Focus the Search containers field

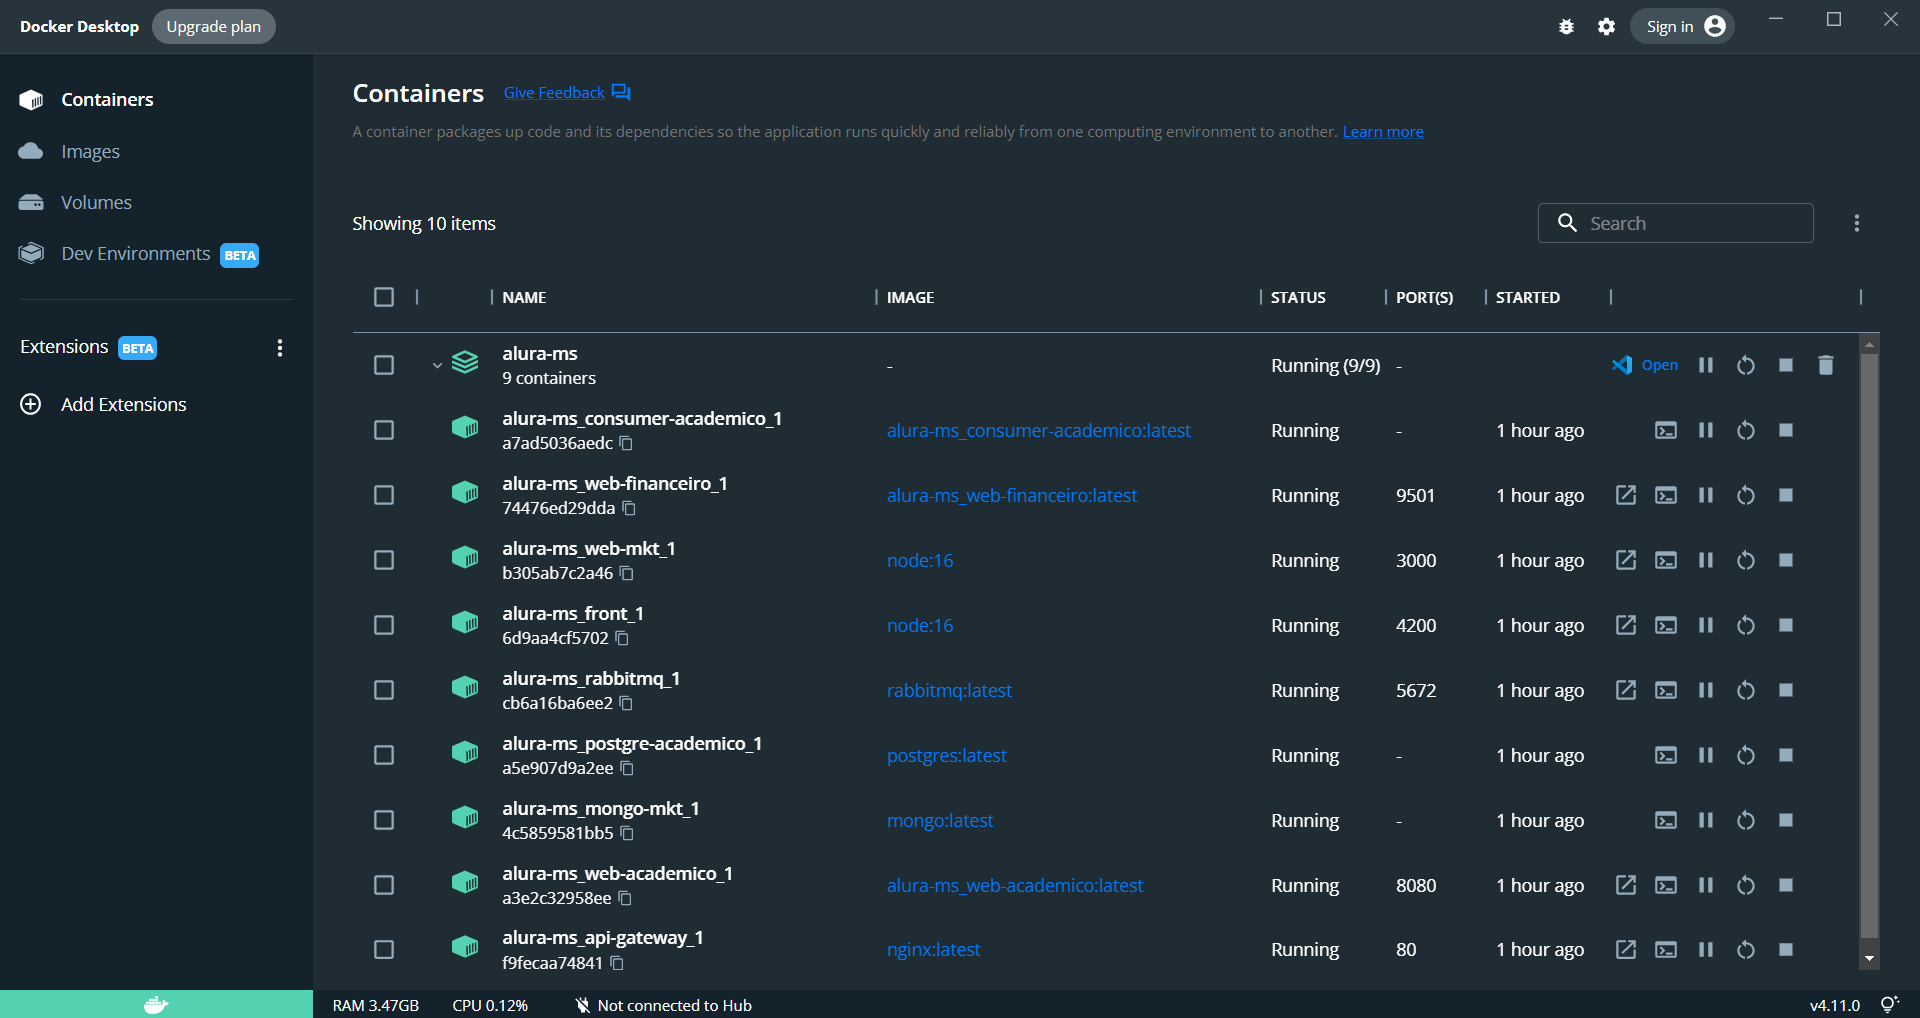click(x=1676, y=223)
